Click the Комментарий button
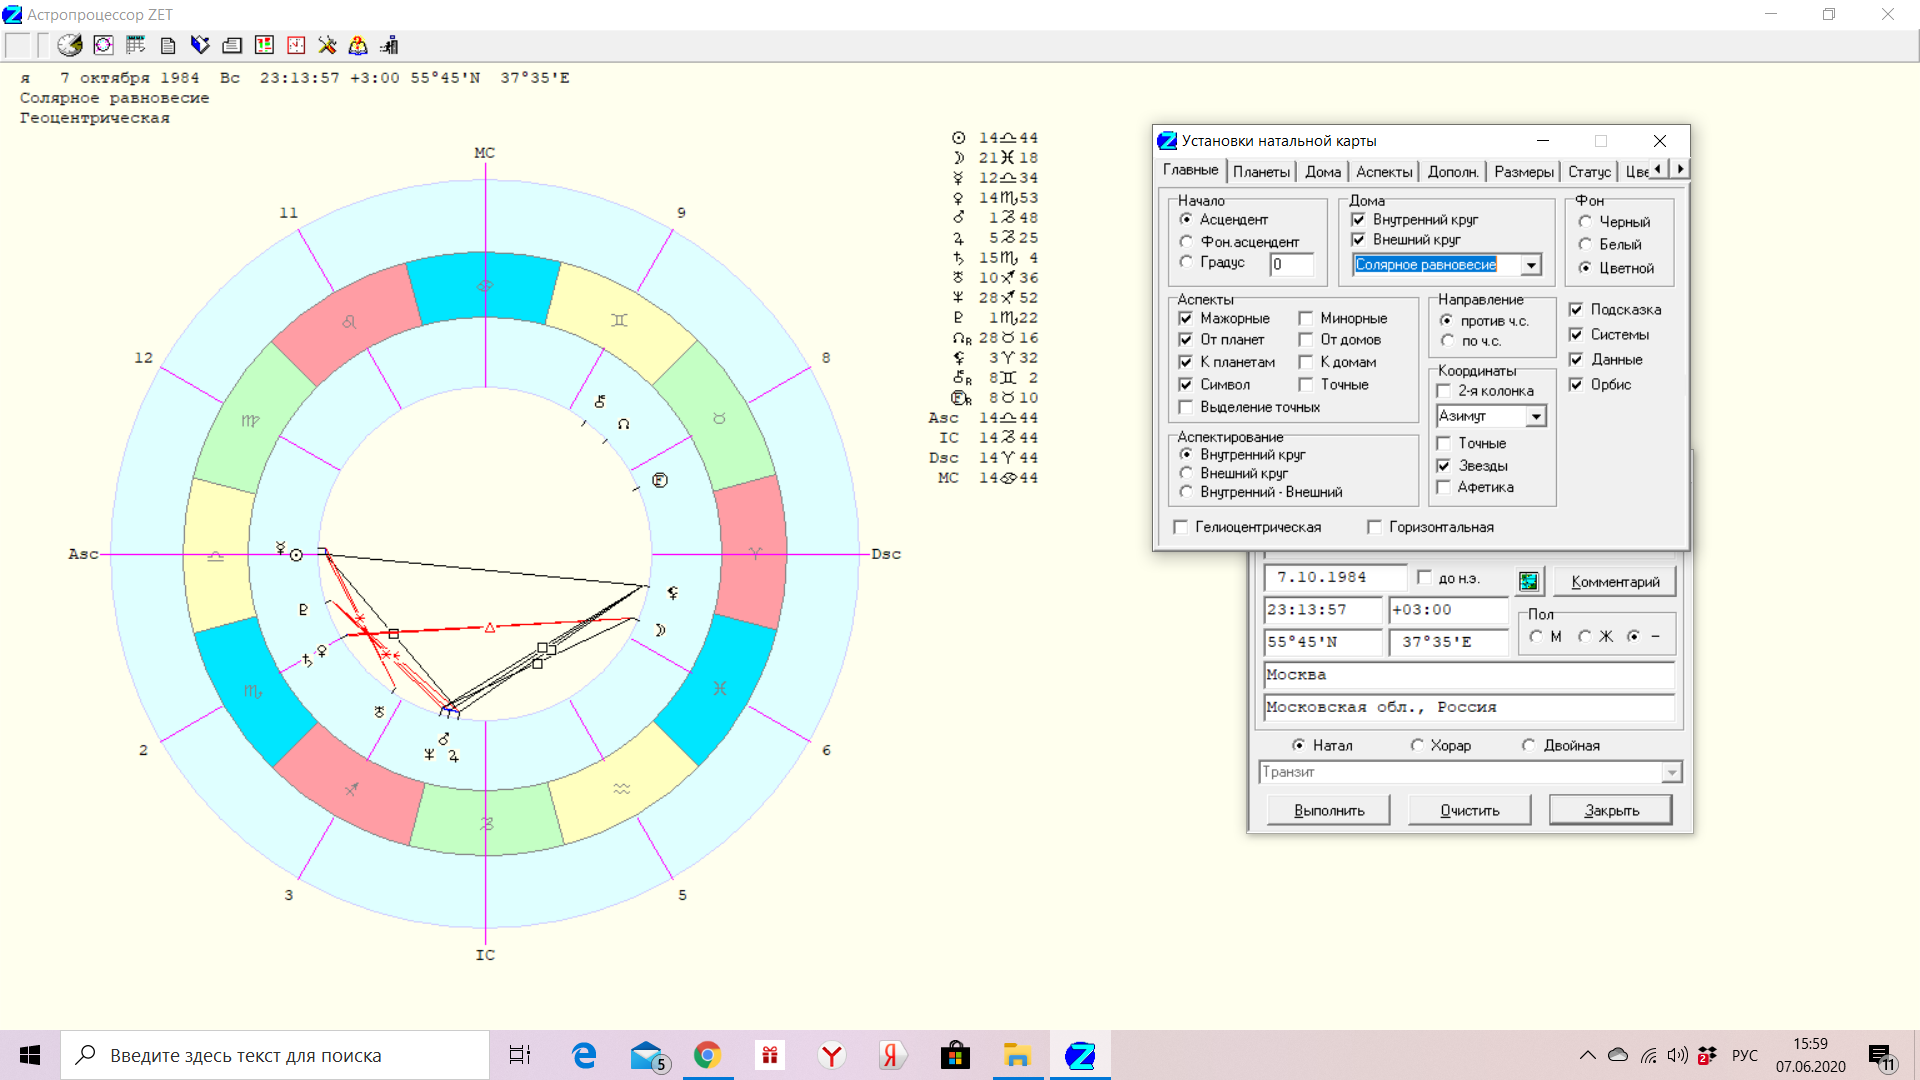Image resolution: width=1920 pixels, height=1080 pixels. click(x=1614, y=581)
